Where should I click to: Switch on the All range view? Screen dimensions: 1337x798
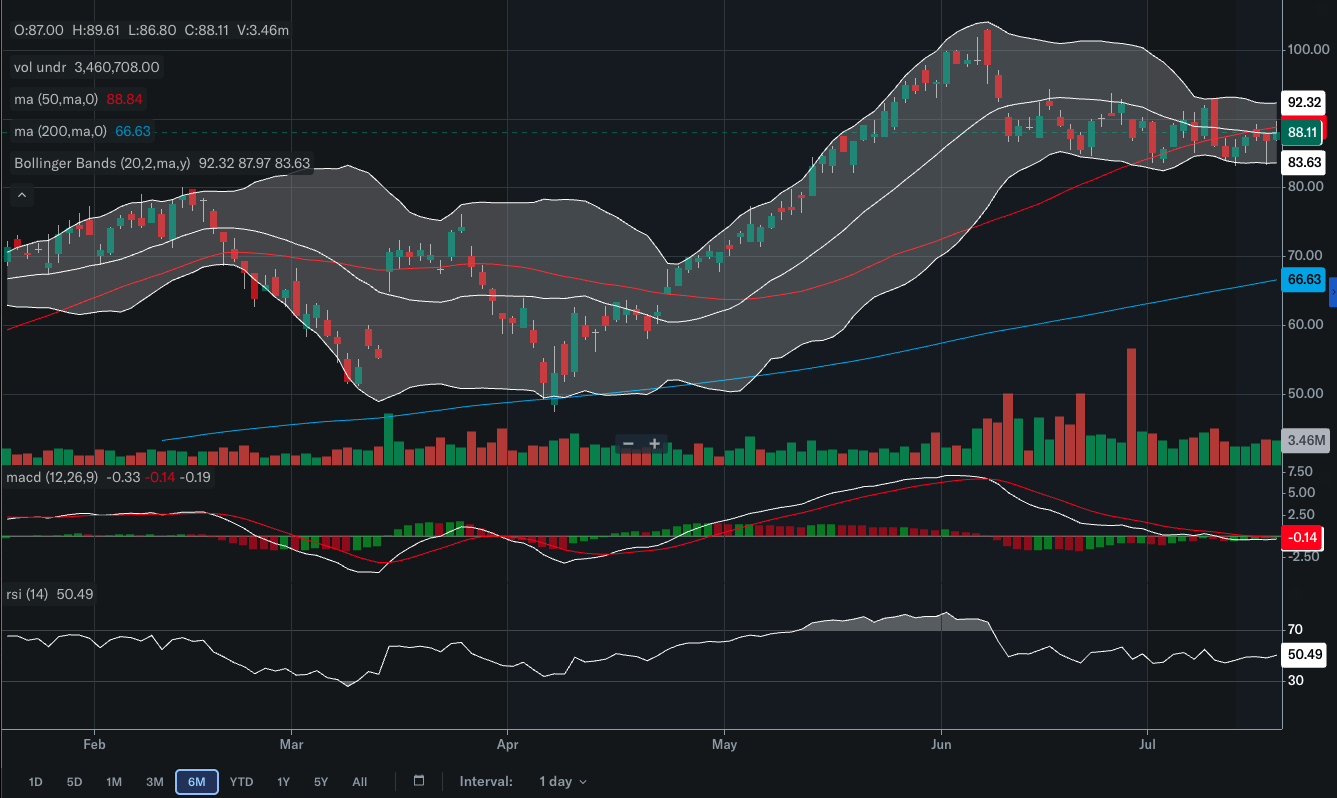click(359, 782)
